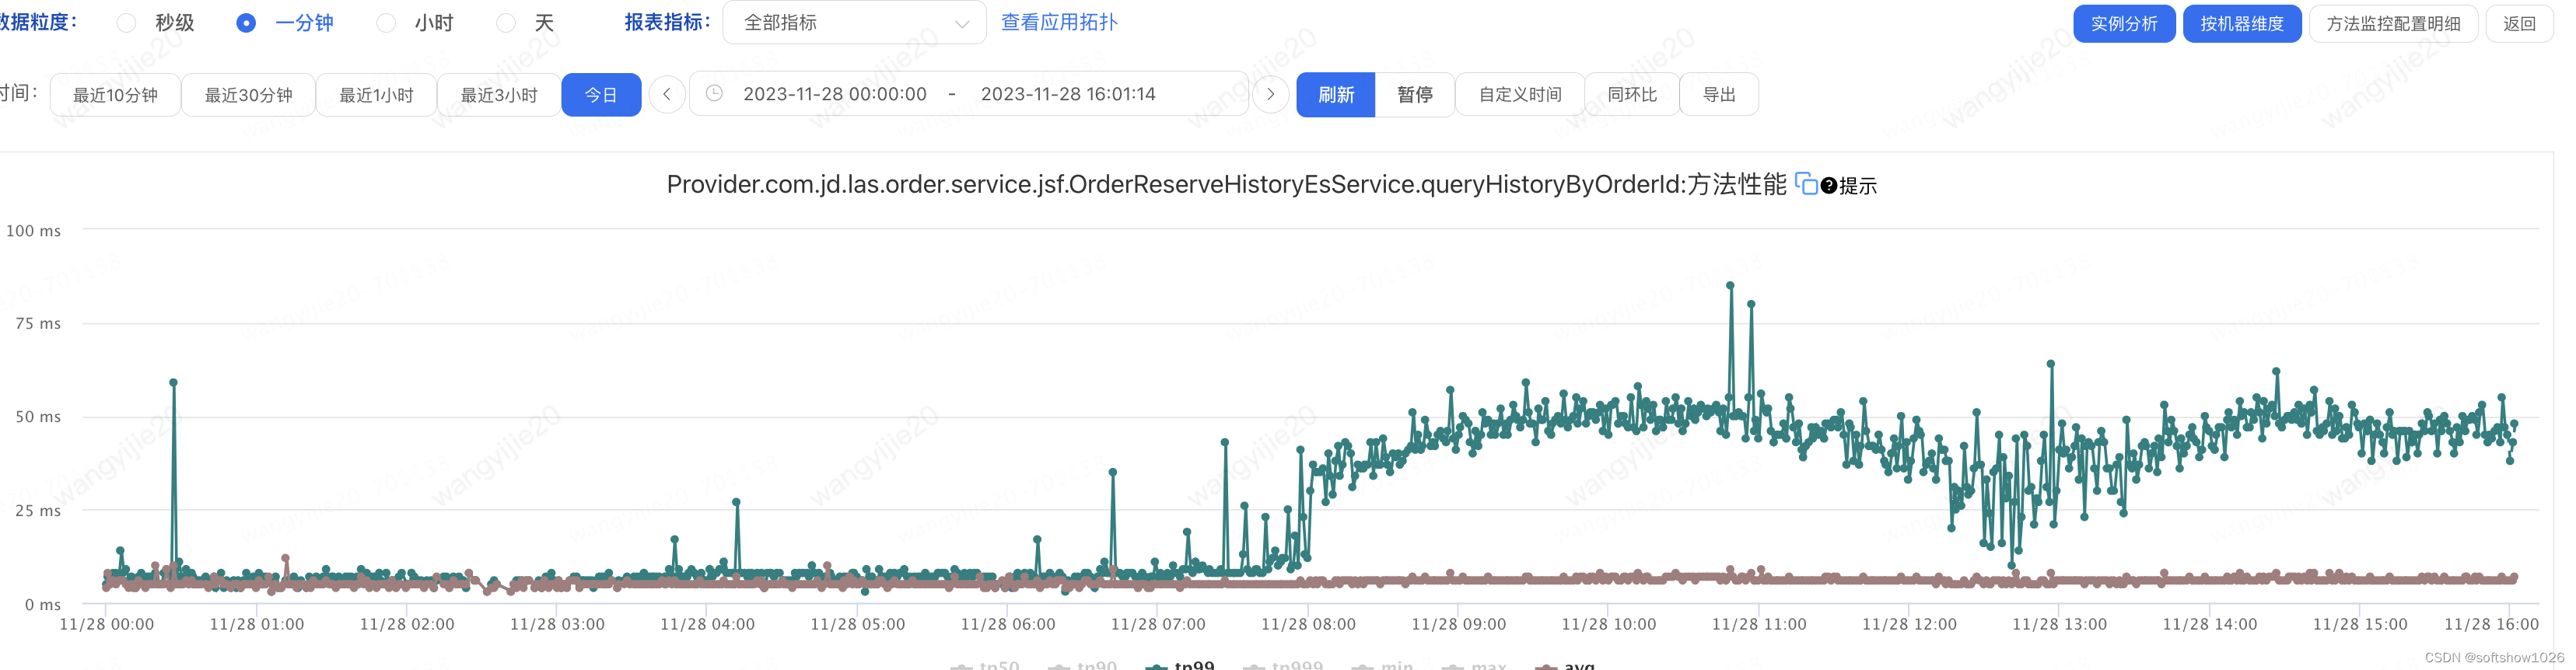Select the 天 granularity radio button
The image size is (2576, 670).
[506, 23]
